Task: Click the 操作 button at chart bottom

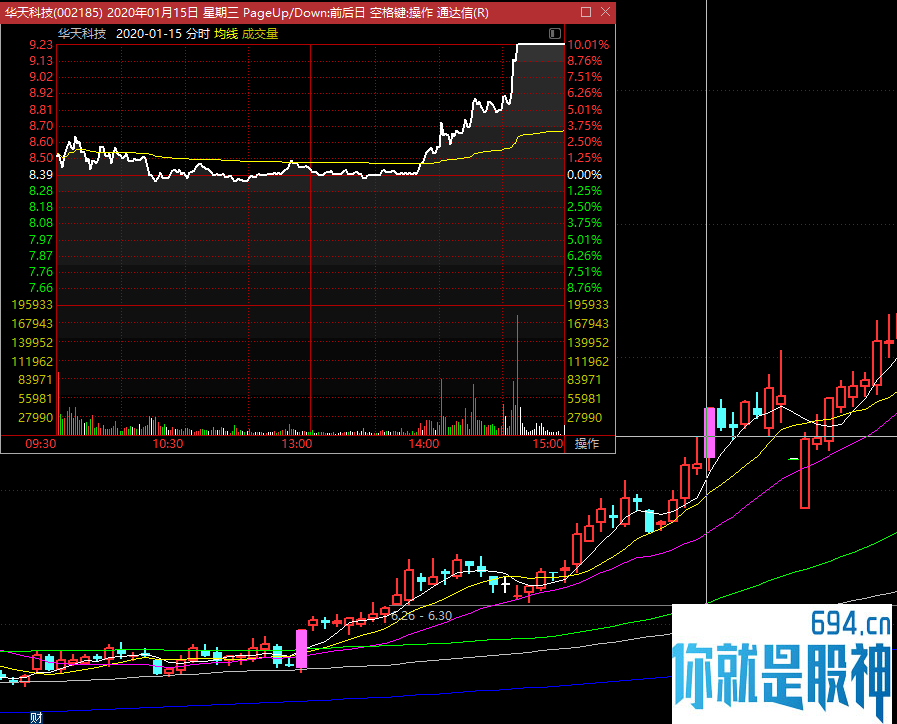Action: 587,444
